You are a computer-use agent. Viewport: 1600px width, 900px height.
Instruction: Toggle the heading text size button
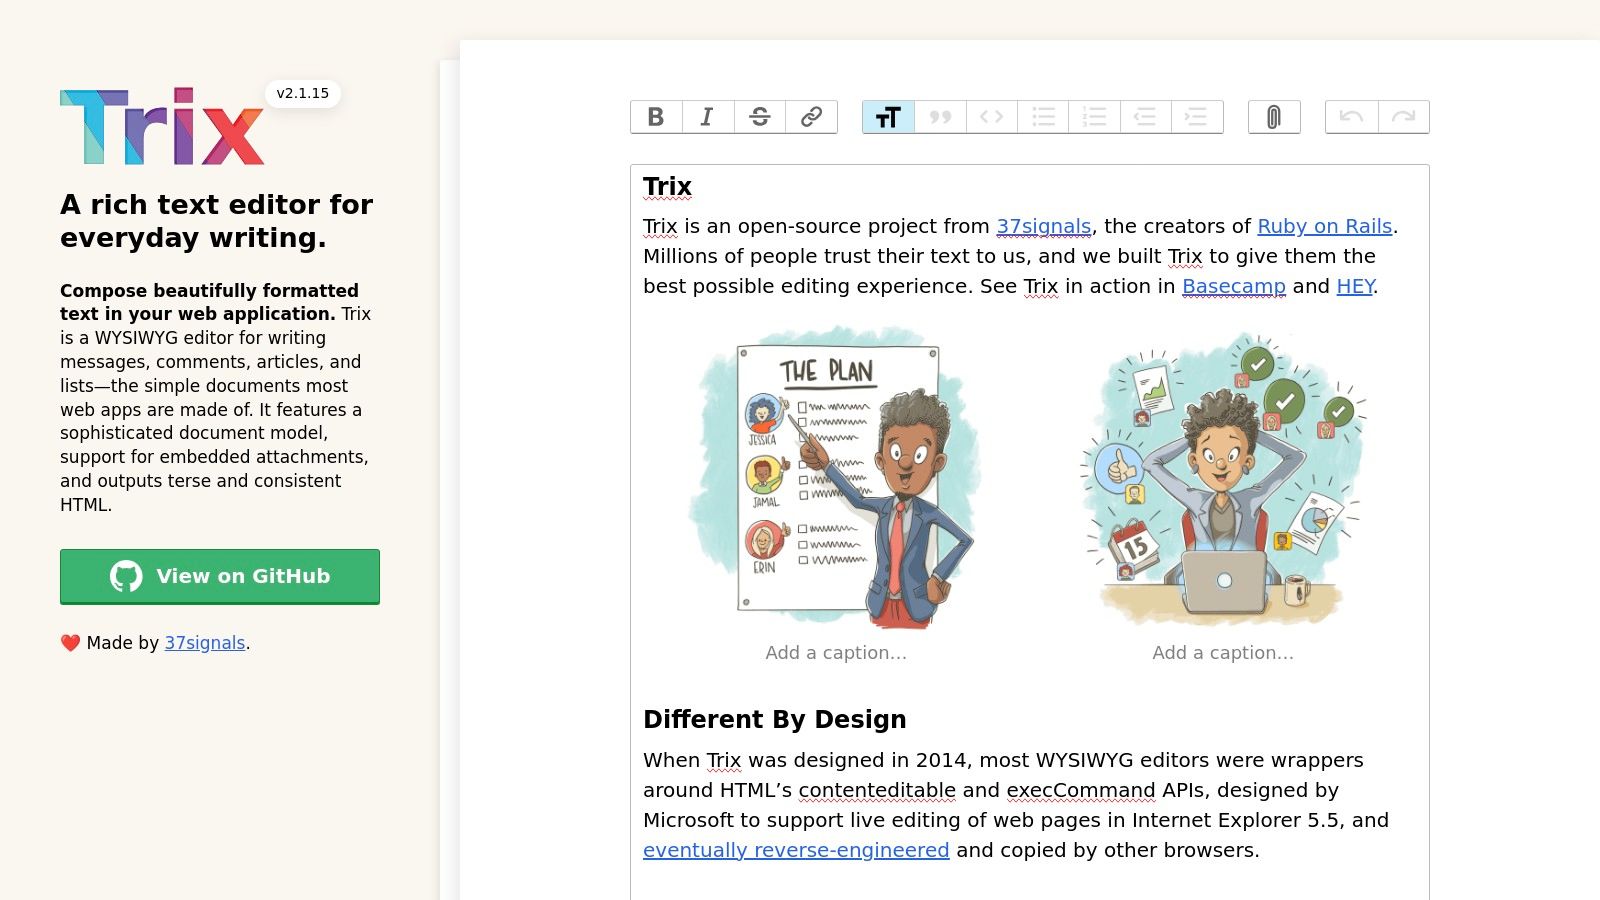point(888,117)
